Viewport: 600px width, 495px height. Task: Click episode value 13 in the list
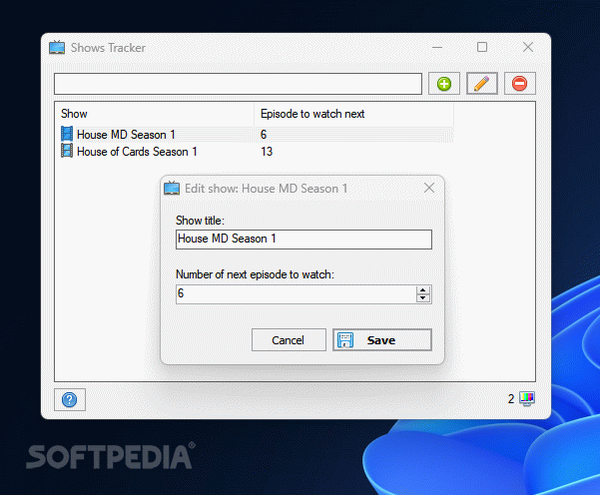click(267, 151)
